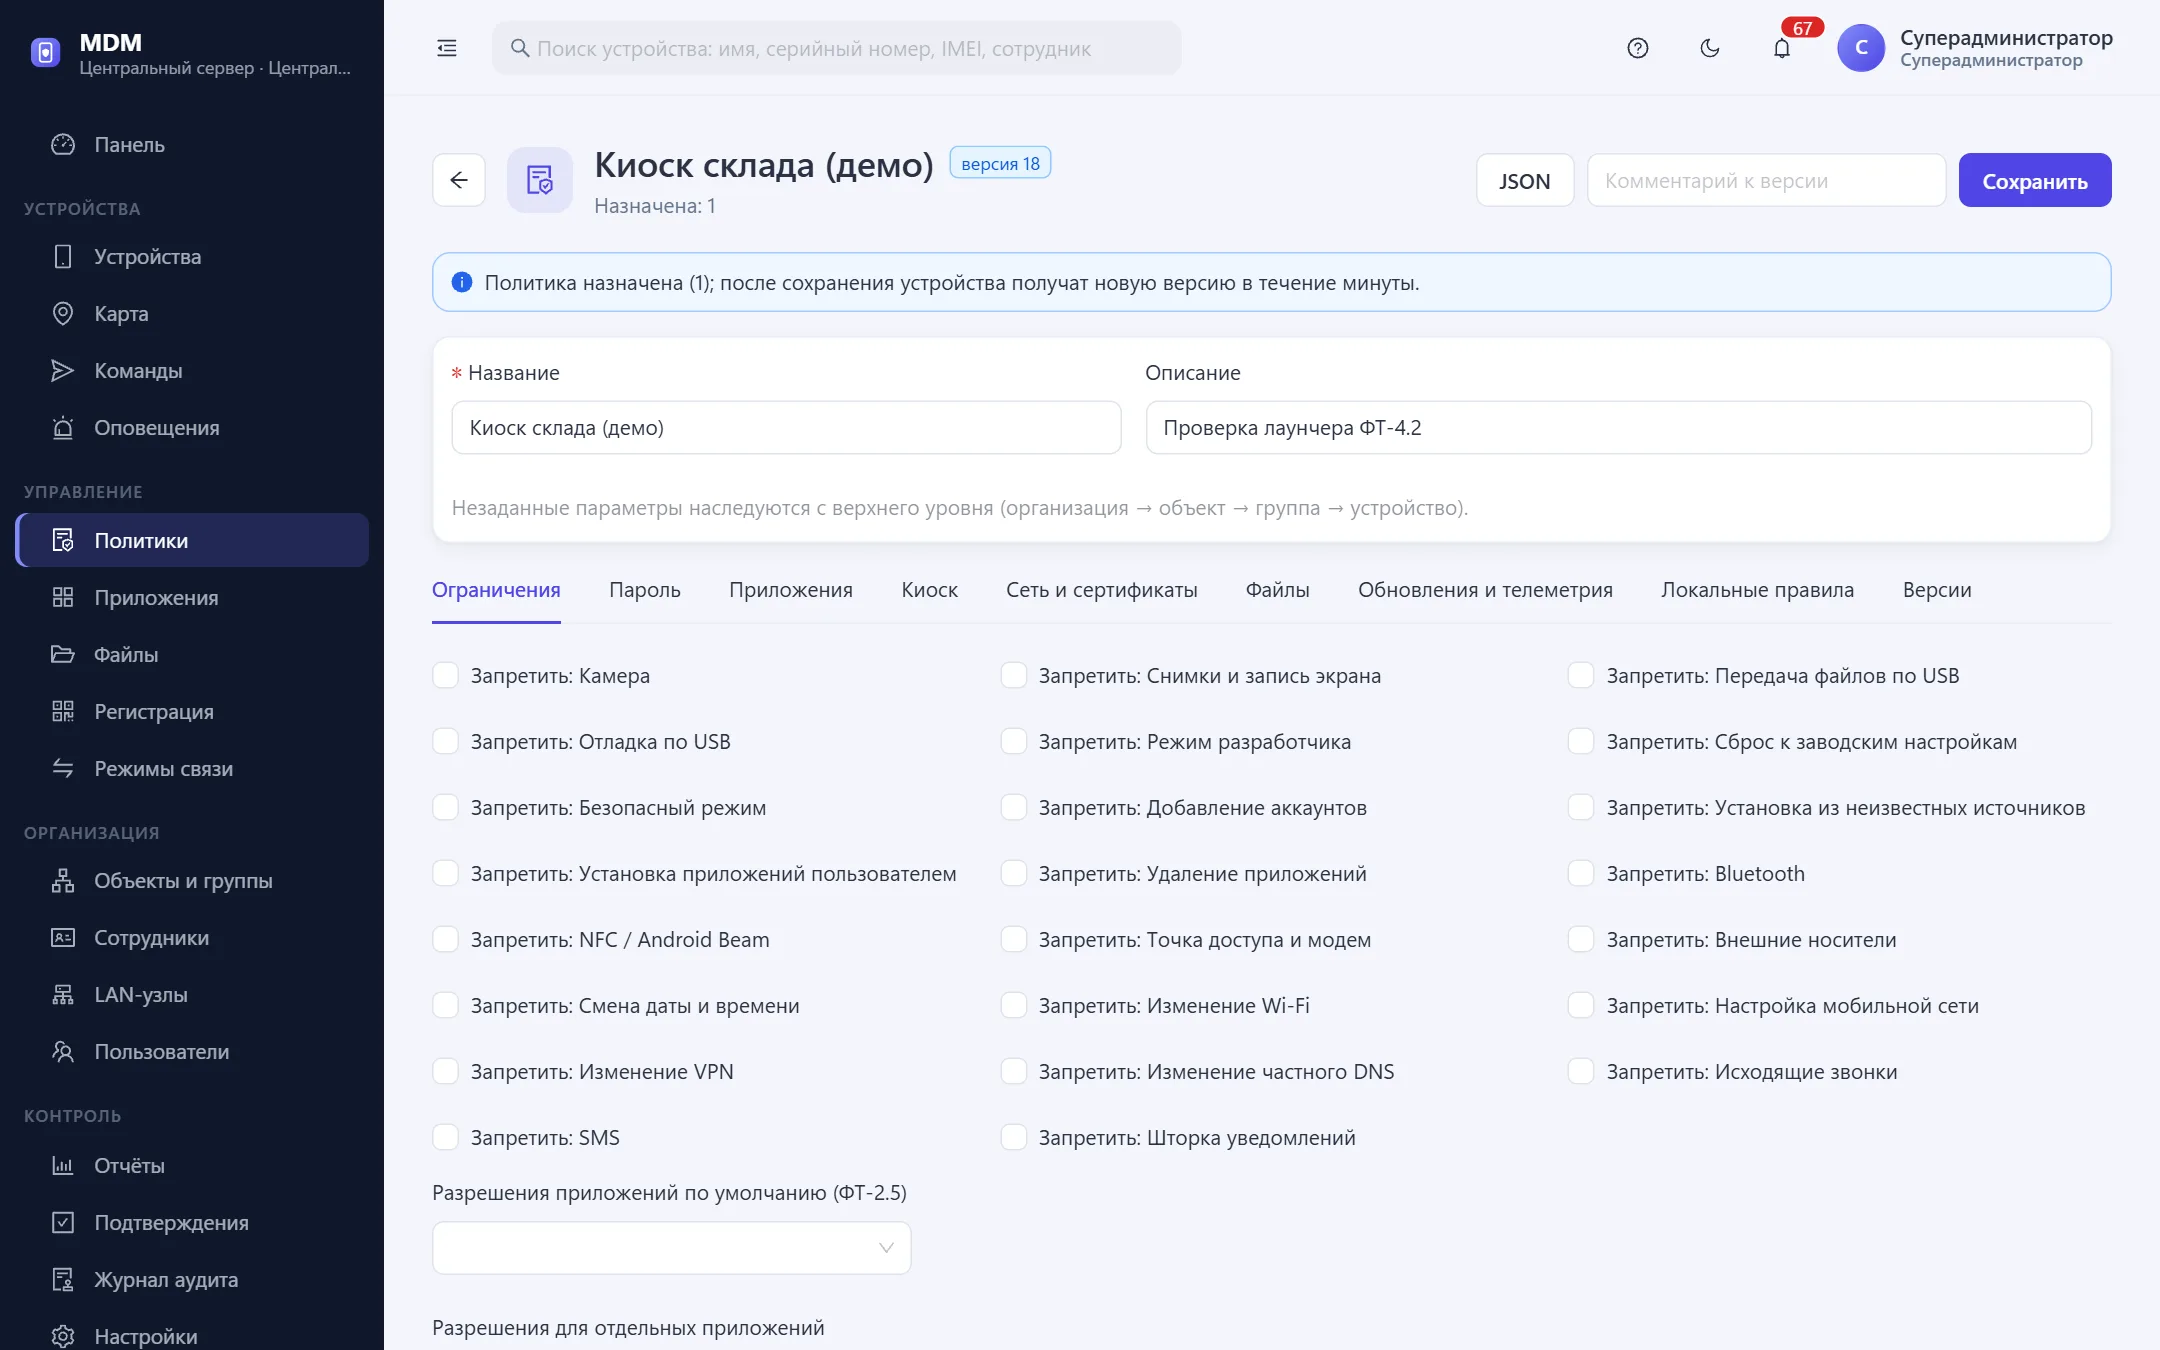Open Регистрация in the sidebar

tap(192, 712)
